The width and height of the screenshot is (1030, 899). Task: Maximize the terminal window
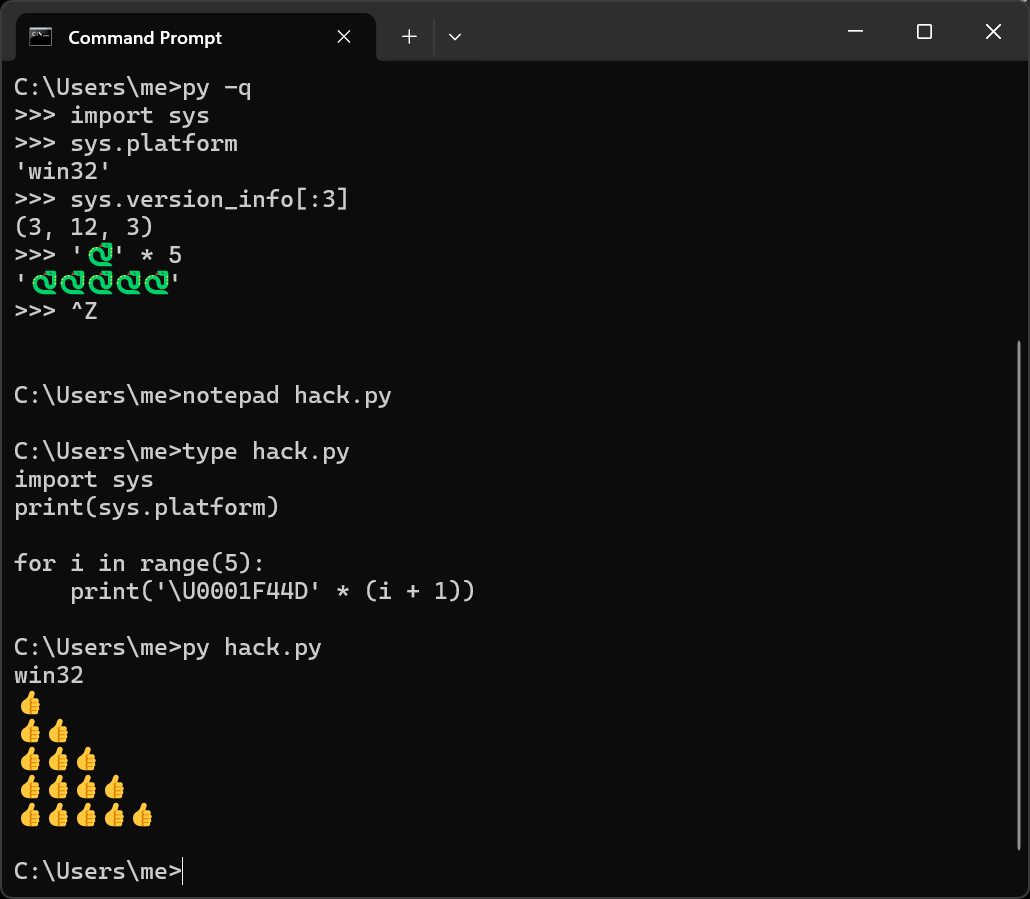pos(924,33)
